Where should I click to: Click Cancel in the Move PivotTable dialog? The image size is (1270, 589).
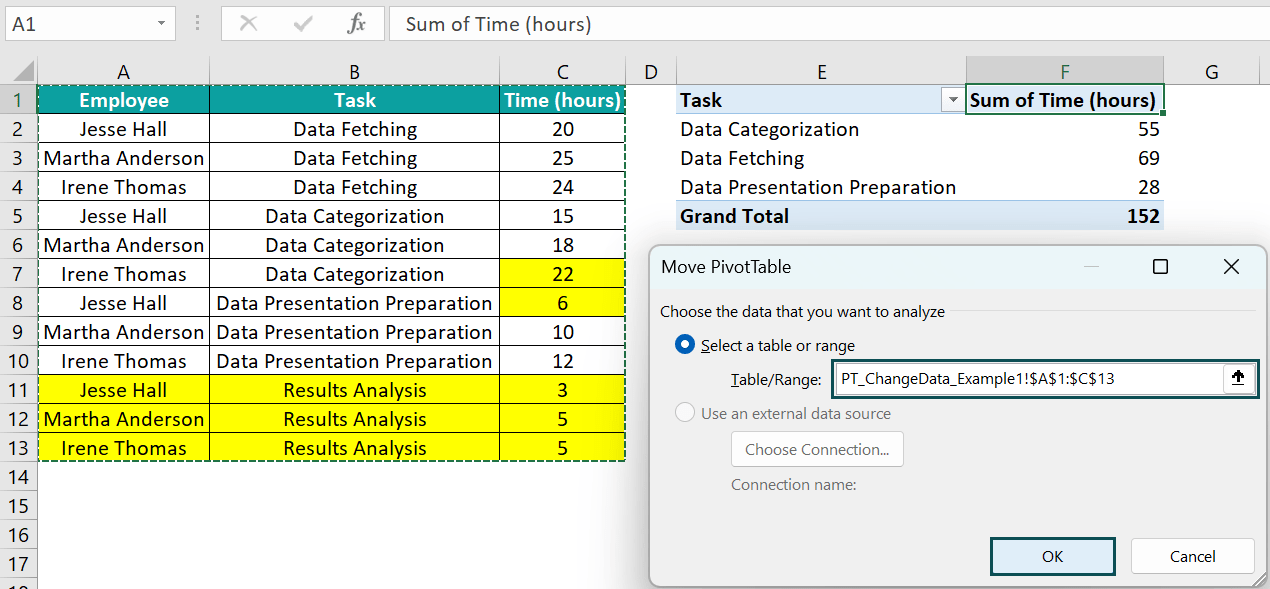[1192, 556]
